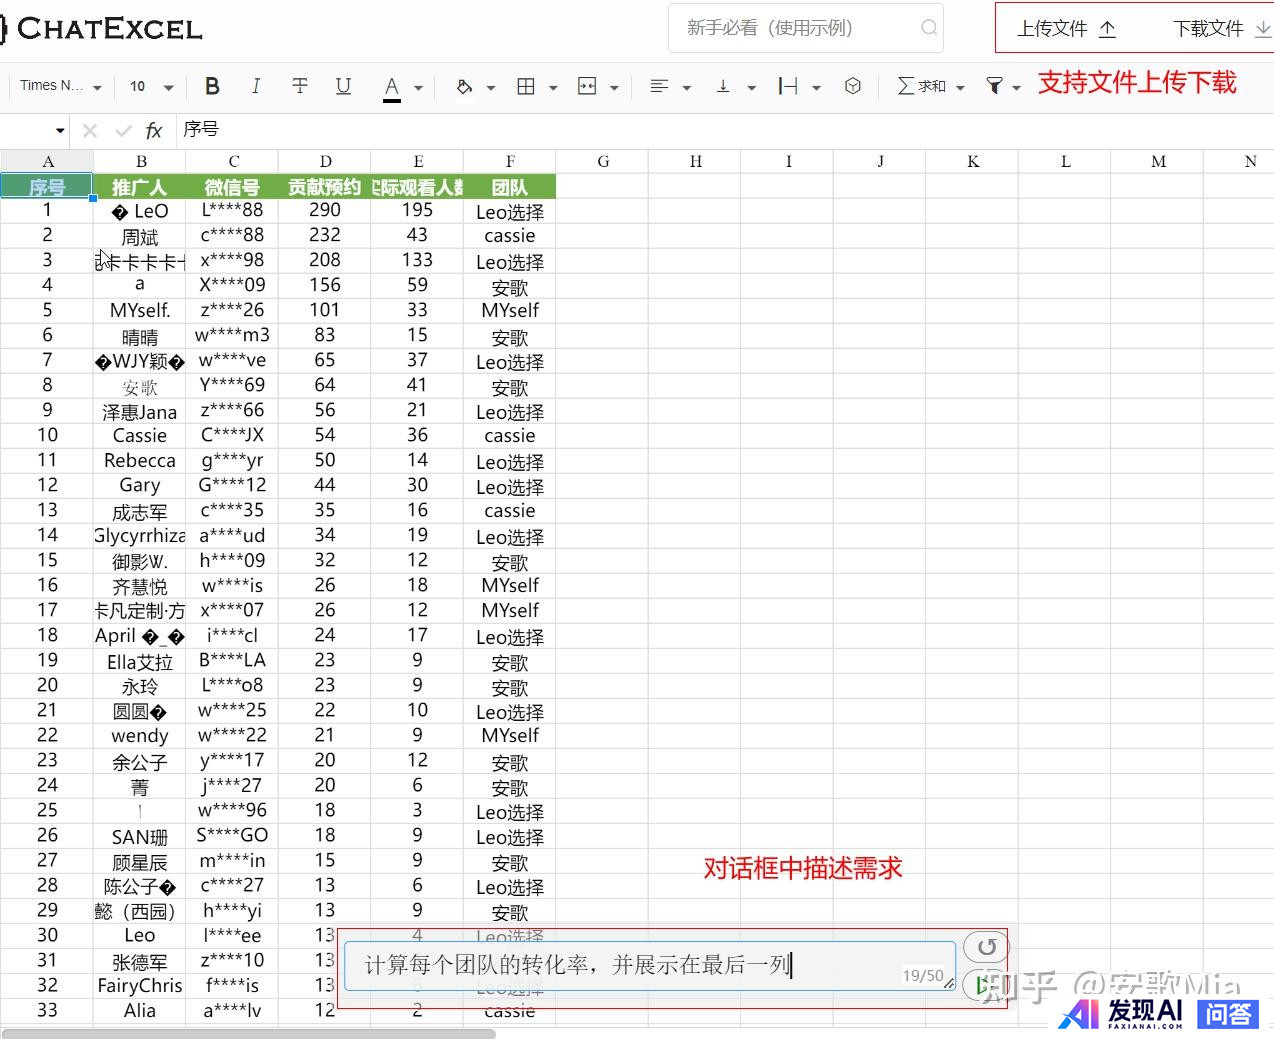Viewport: 1274px width, 1039px height.
Task: Click the fx insert function icon
Action: (154, 130)
